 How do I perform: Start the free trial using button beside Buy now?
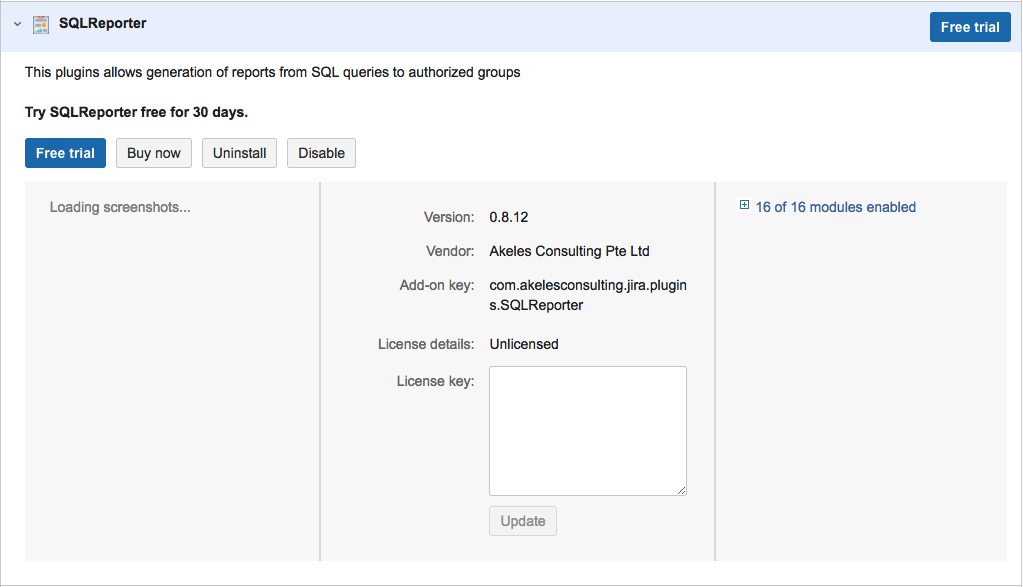(65, 153)
